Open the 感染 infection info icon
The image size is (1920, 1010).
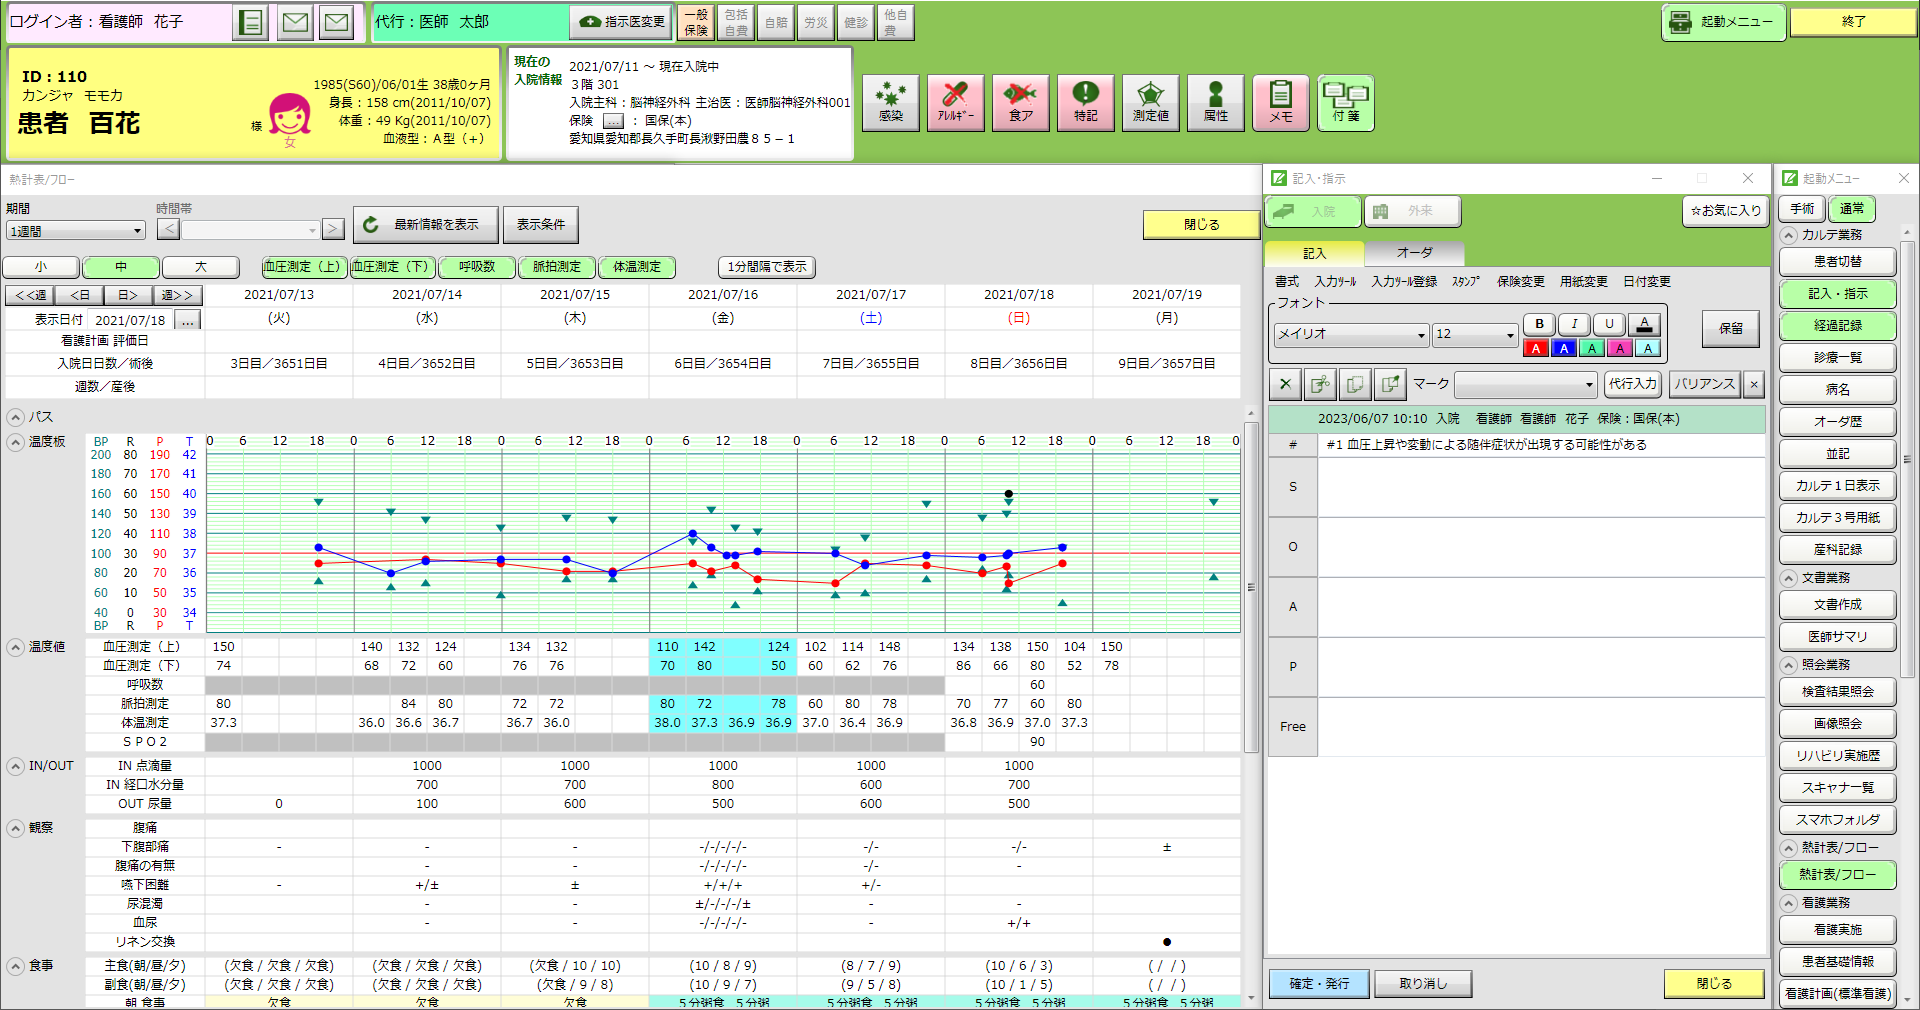click(x=890, y=102)
